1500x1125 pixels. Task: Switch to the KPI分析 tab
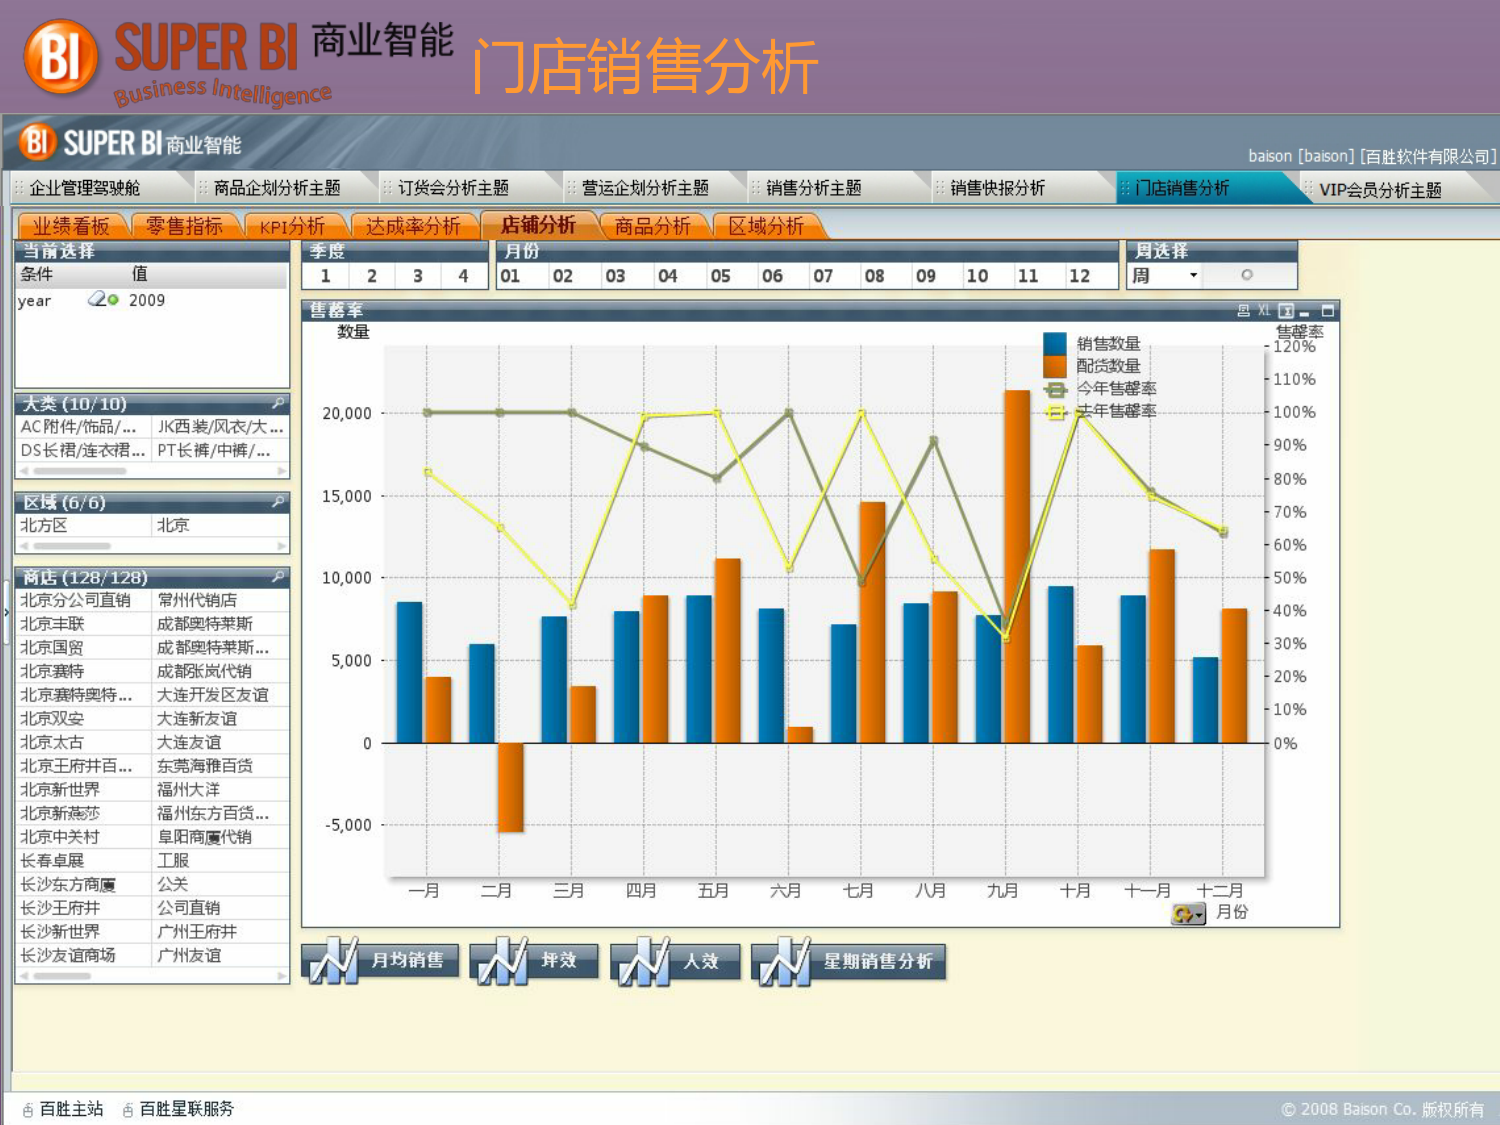coord(292,226)
